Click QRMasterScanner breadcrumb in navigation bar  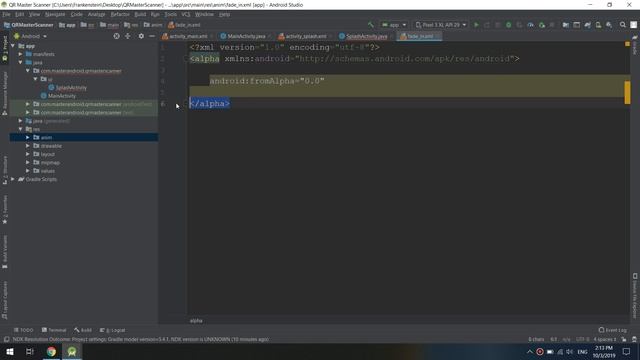(x=29, y=25)
